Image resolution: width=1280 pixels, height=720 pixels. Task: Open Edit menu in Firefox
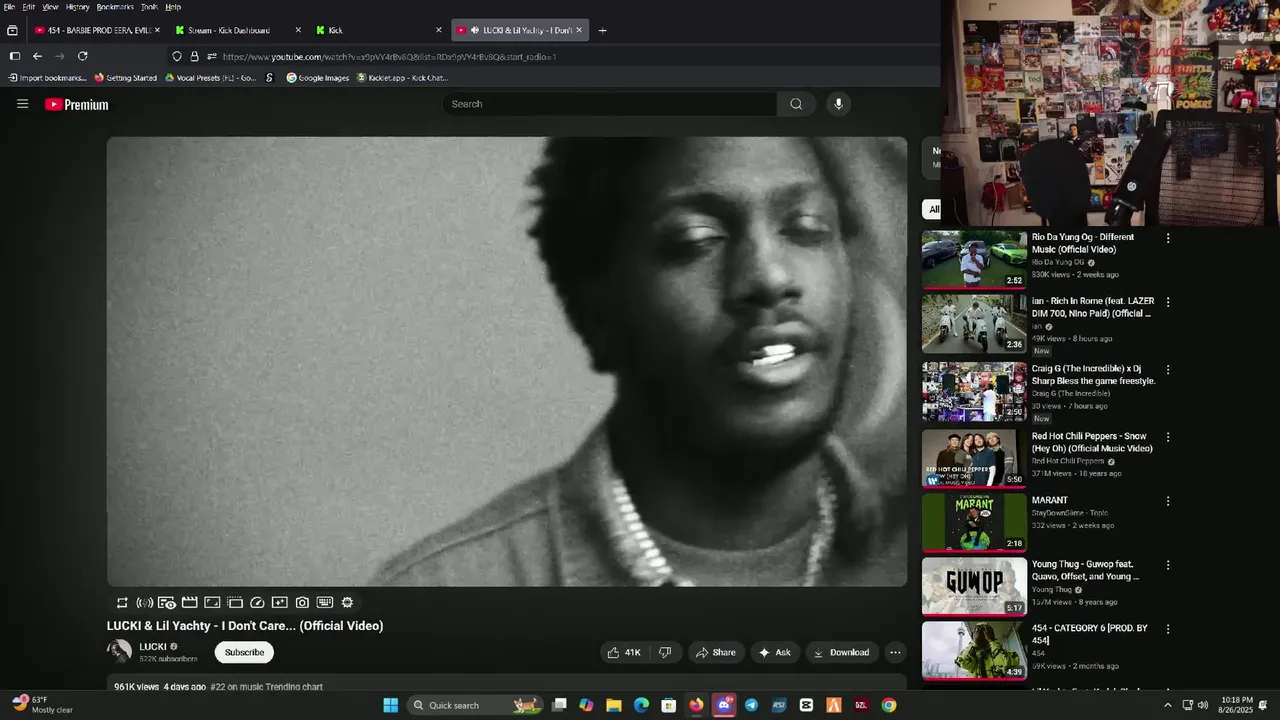pyautogui.click(x=29, y=7)
